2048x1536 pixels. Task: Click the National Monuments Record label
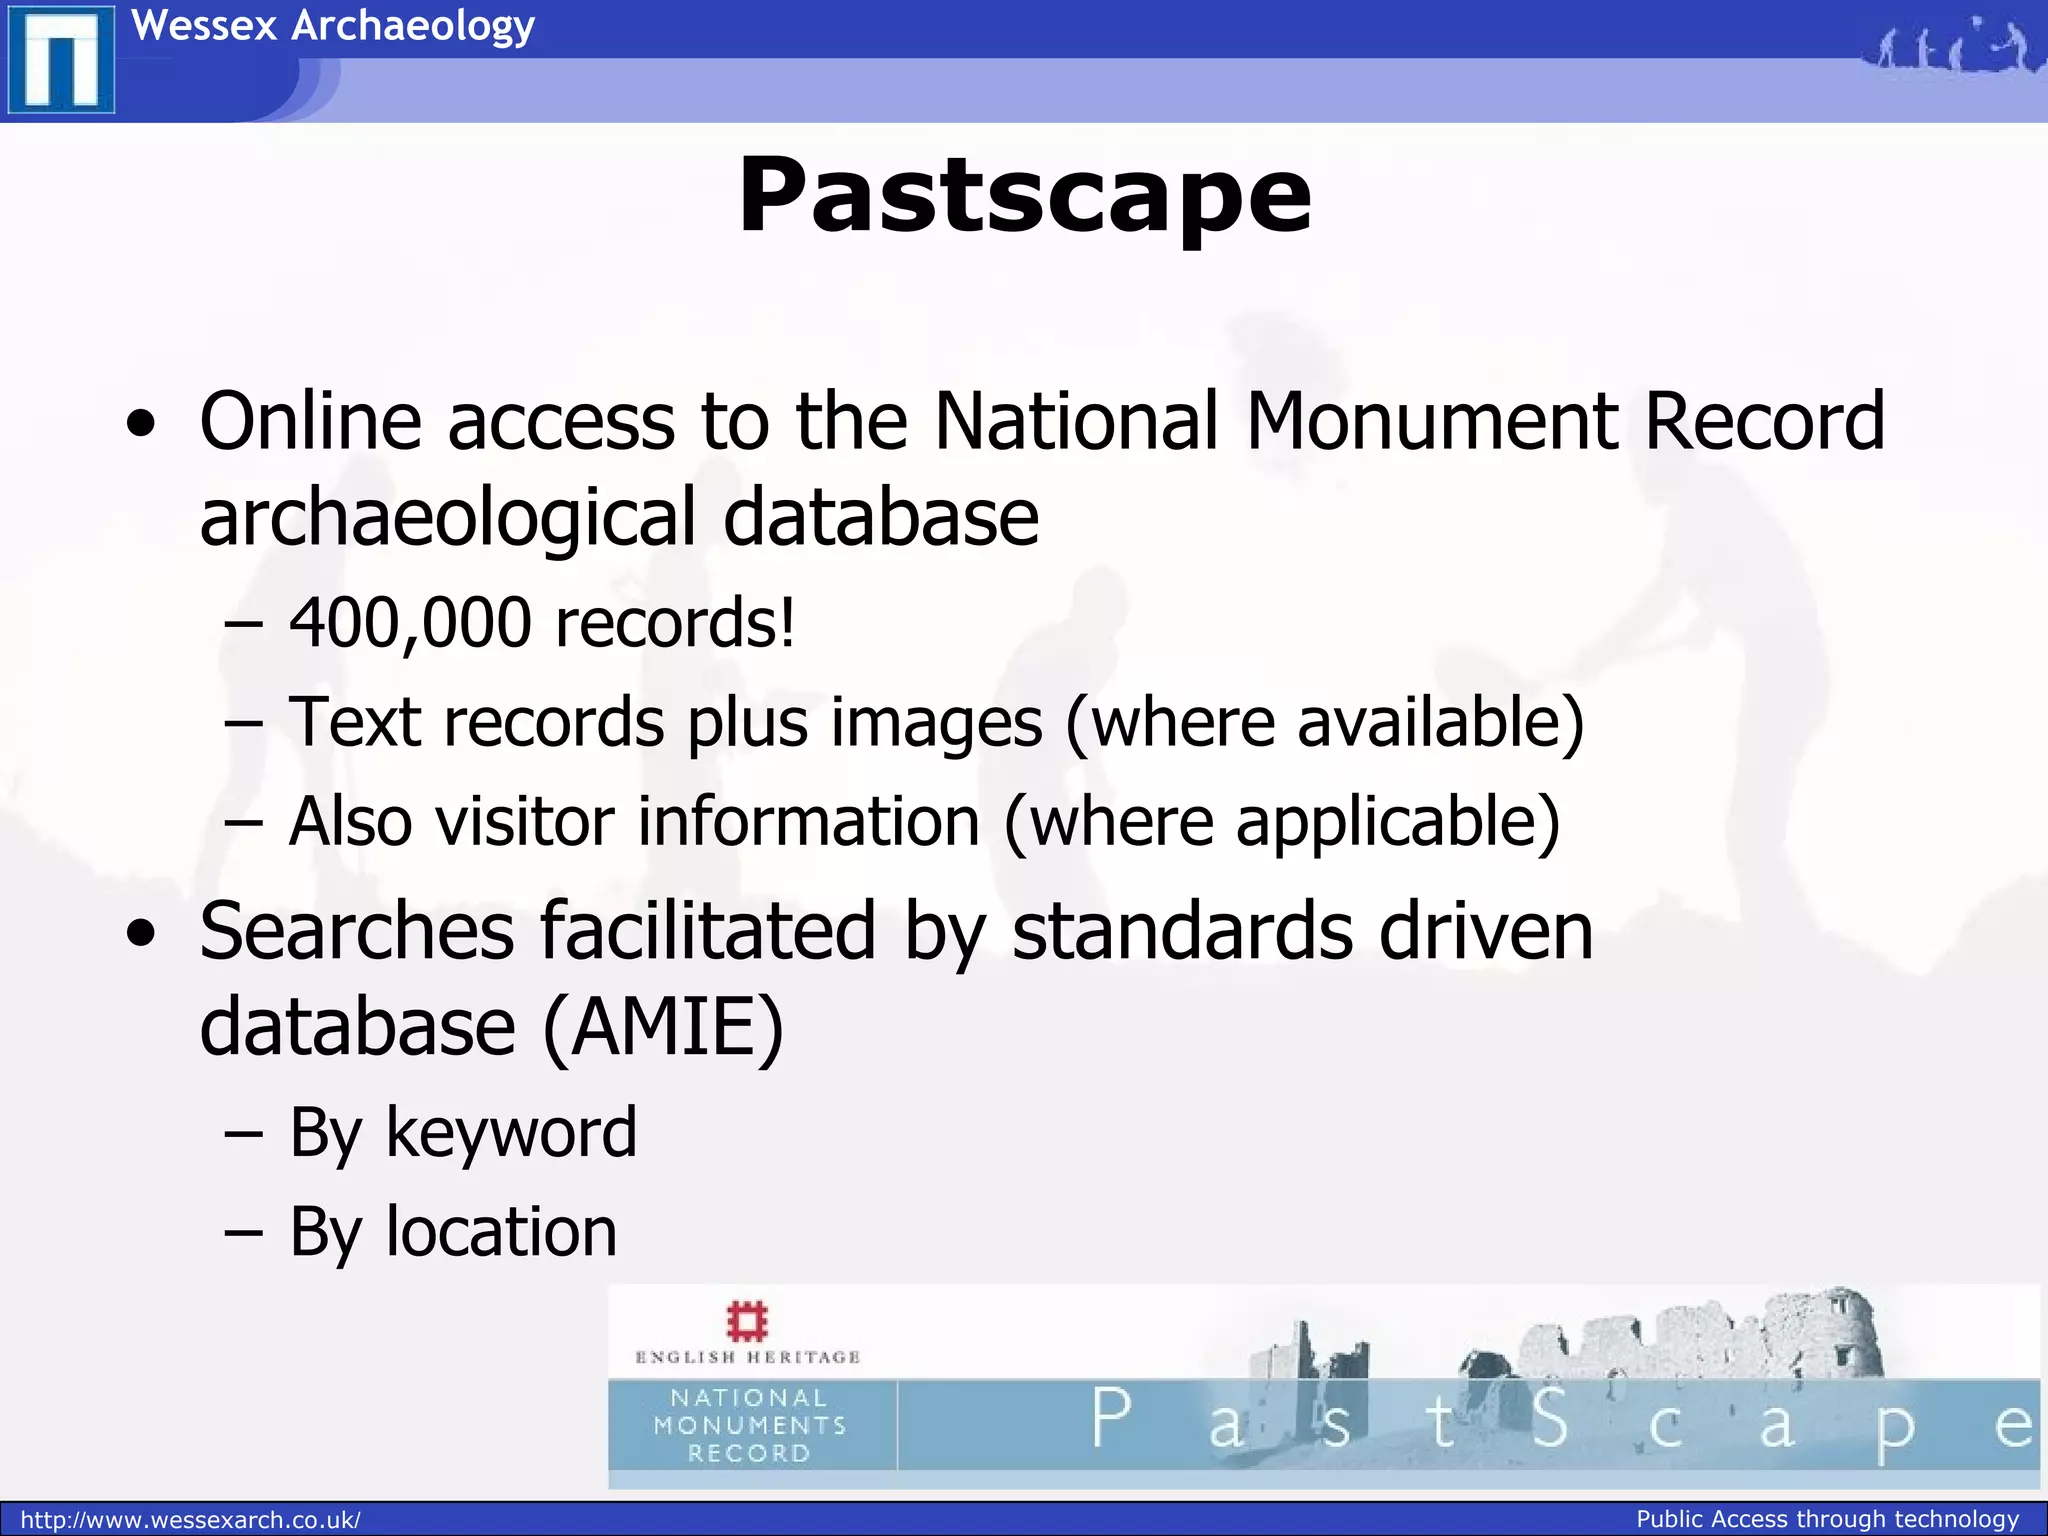pyautogui.click(x=750, y=1425)
